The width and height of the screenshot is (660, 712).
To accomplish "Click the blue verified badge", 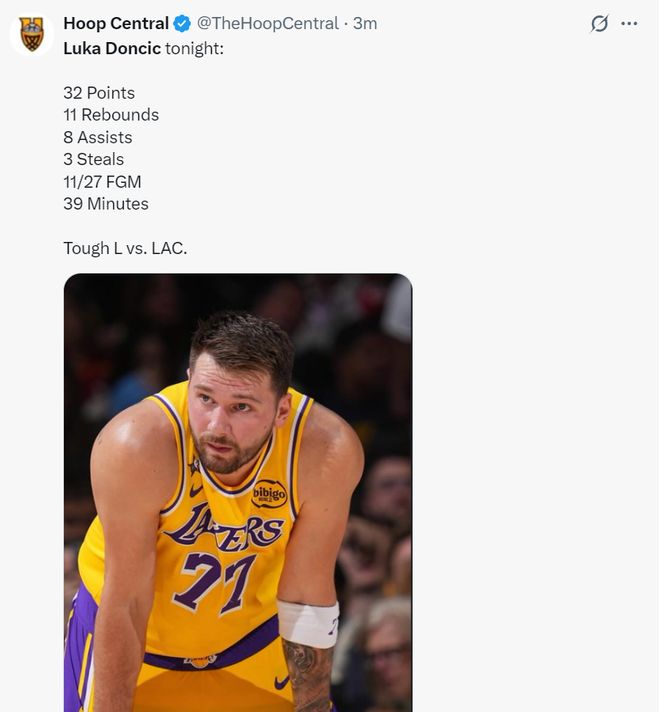I will tap(182, 23).
